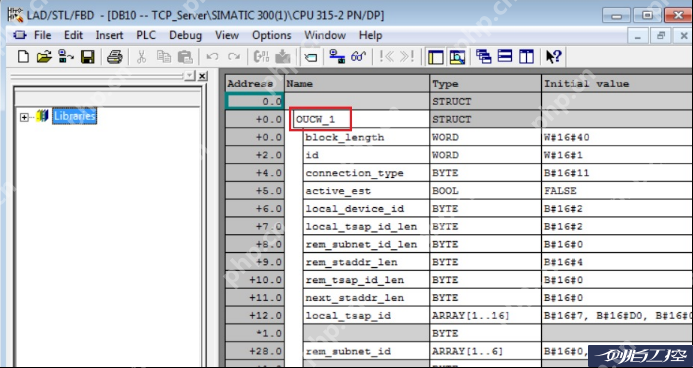Click the Name column header
Viewport: 693px width, 368px height.
pyautogui.click(x=357, y=83)
